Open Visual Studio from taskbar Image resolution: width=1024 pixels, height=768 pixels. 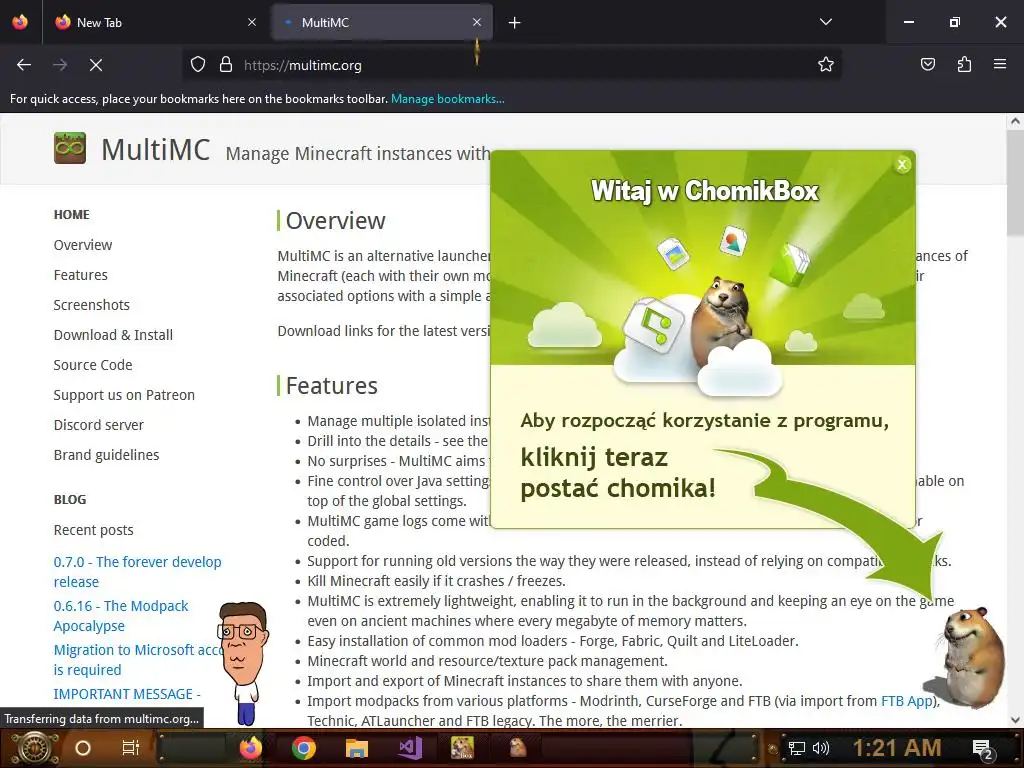pyautogui.click(x=410, y=748)
